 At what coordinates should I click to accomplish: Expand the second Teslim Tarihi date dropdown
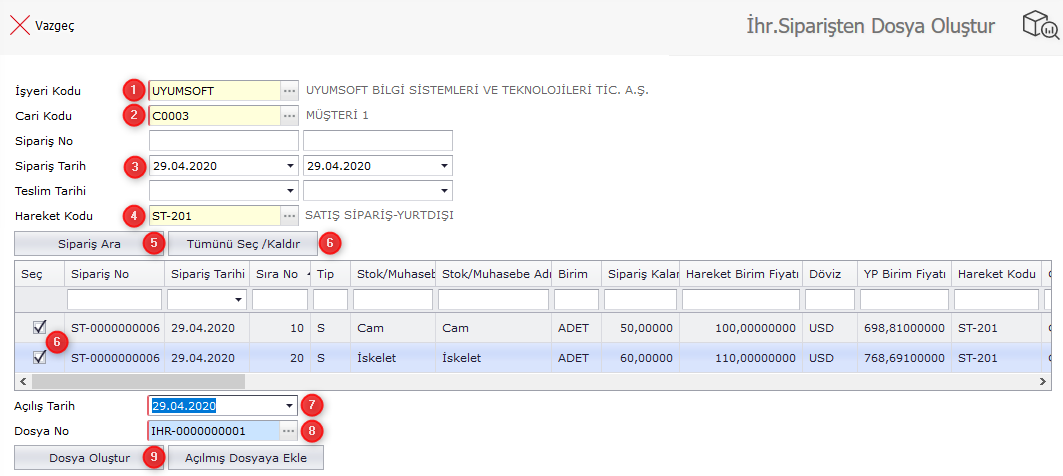click(x=444, y=191)
